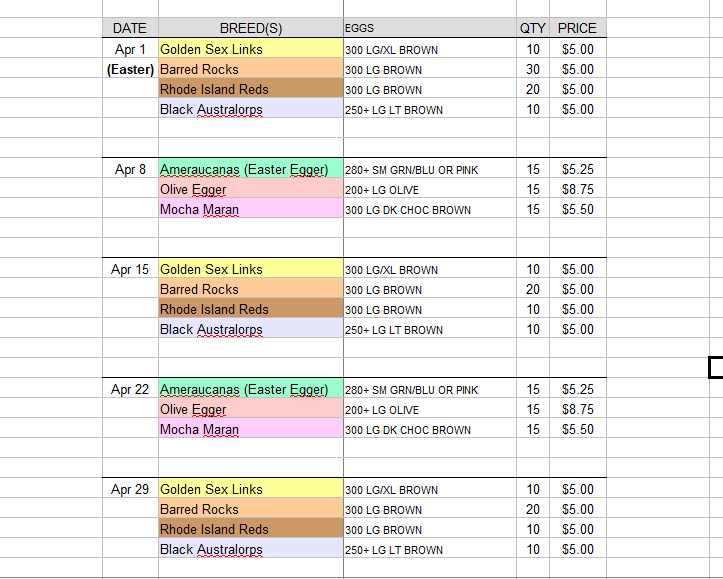
Task: Click the Apr 15 date cell
Action: coord(130,269)
